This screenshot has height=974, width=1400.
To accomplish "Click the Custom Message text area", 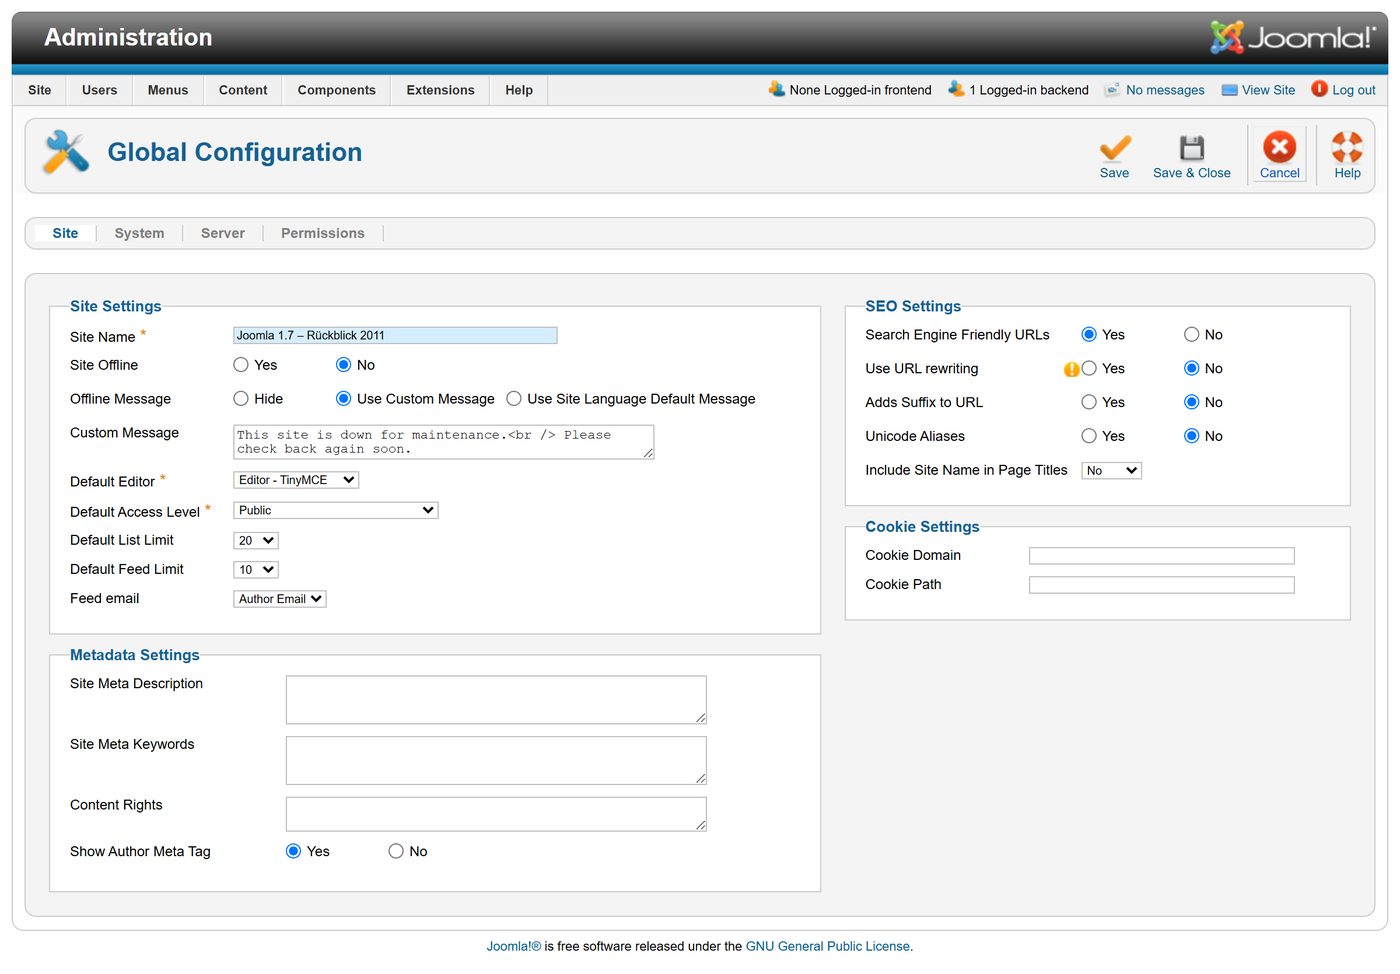I will click(x=444, y=443).
